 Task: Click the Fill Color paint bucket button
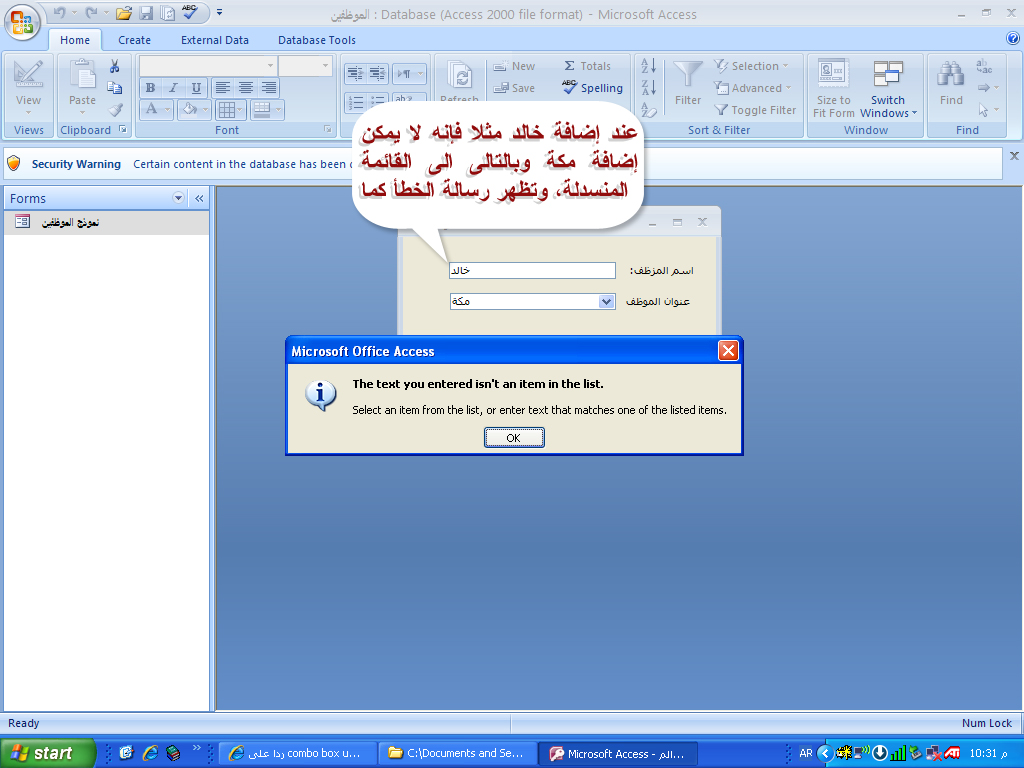[189, 109]
